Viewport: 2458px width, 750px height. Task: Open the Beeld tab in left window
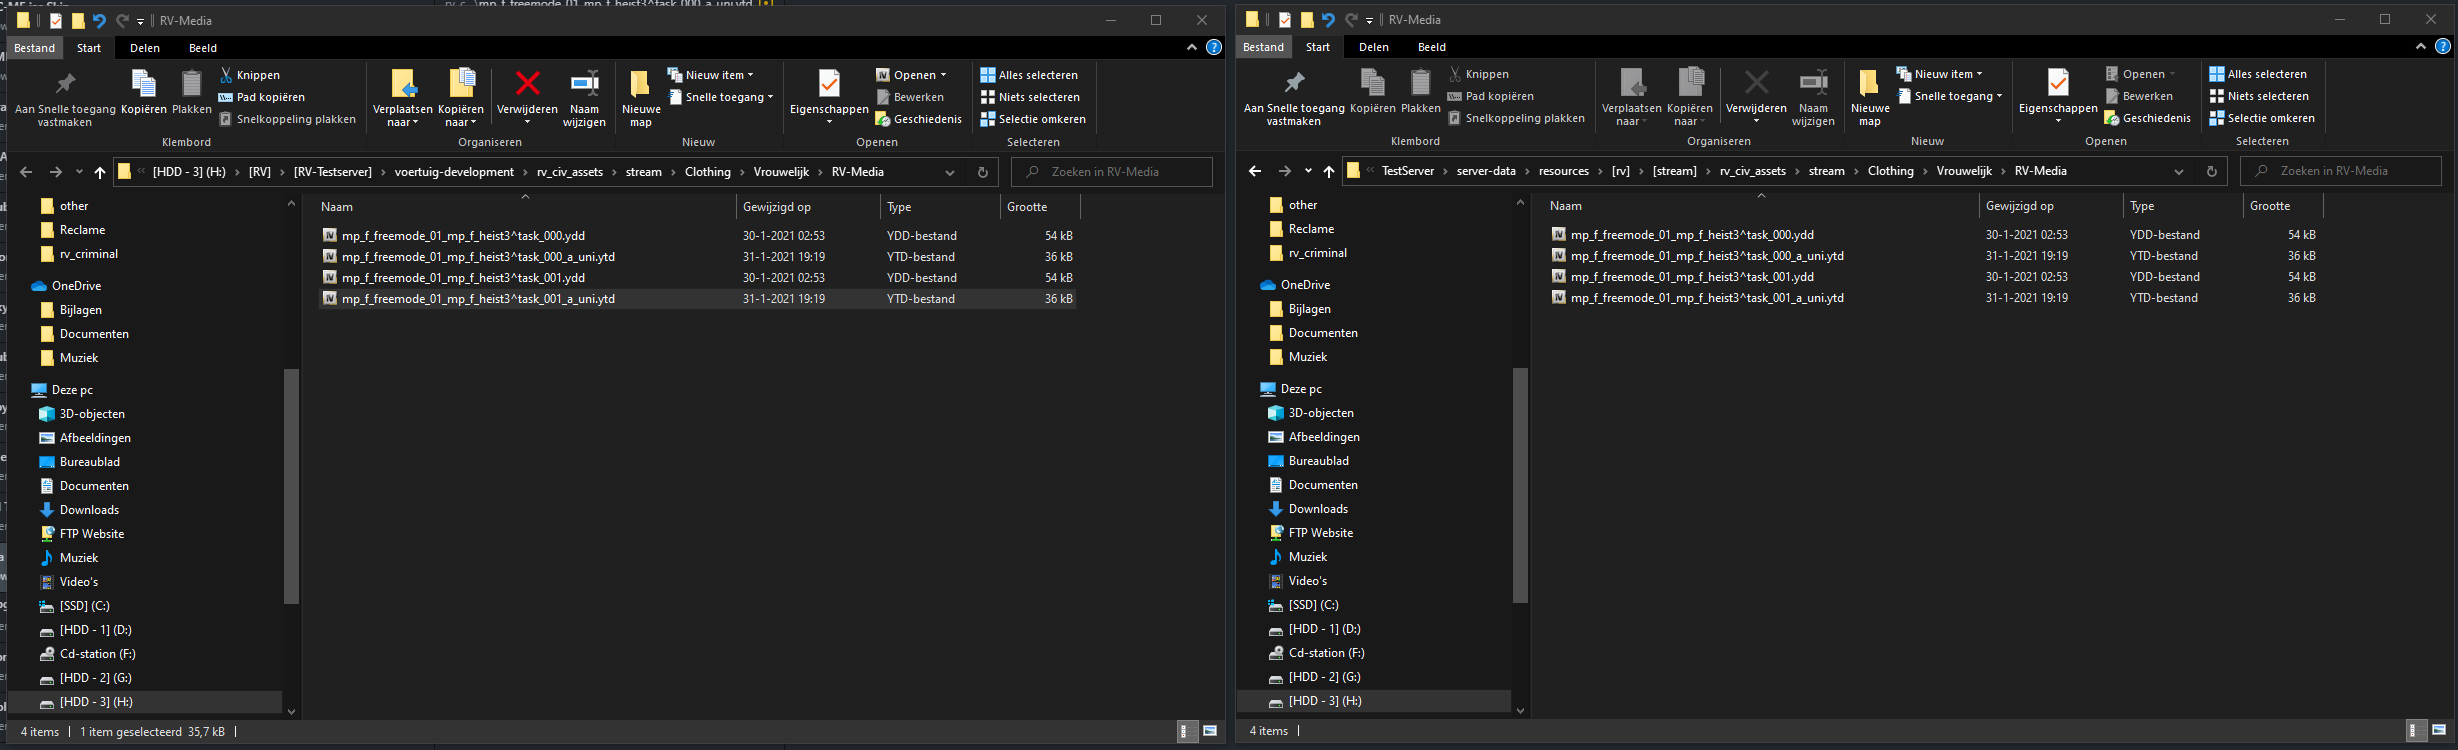[203, 48]
